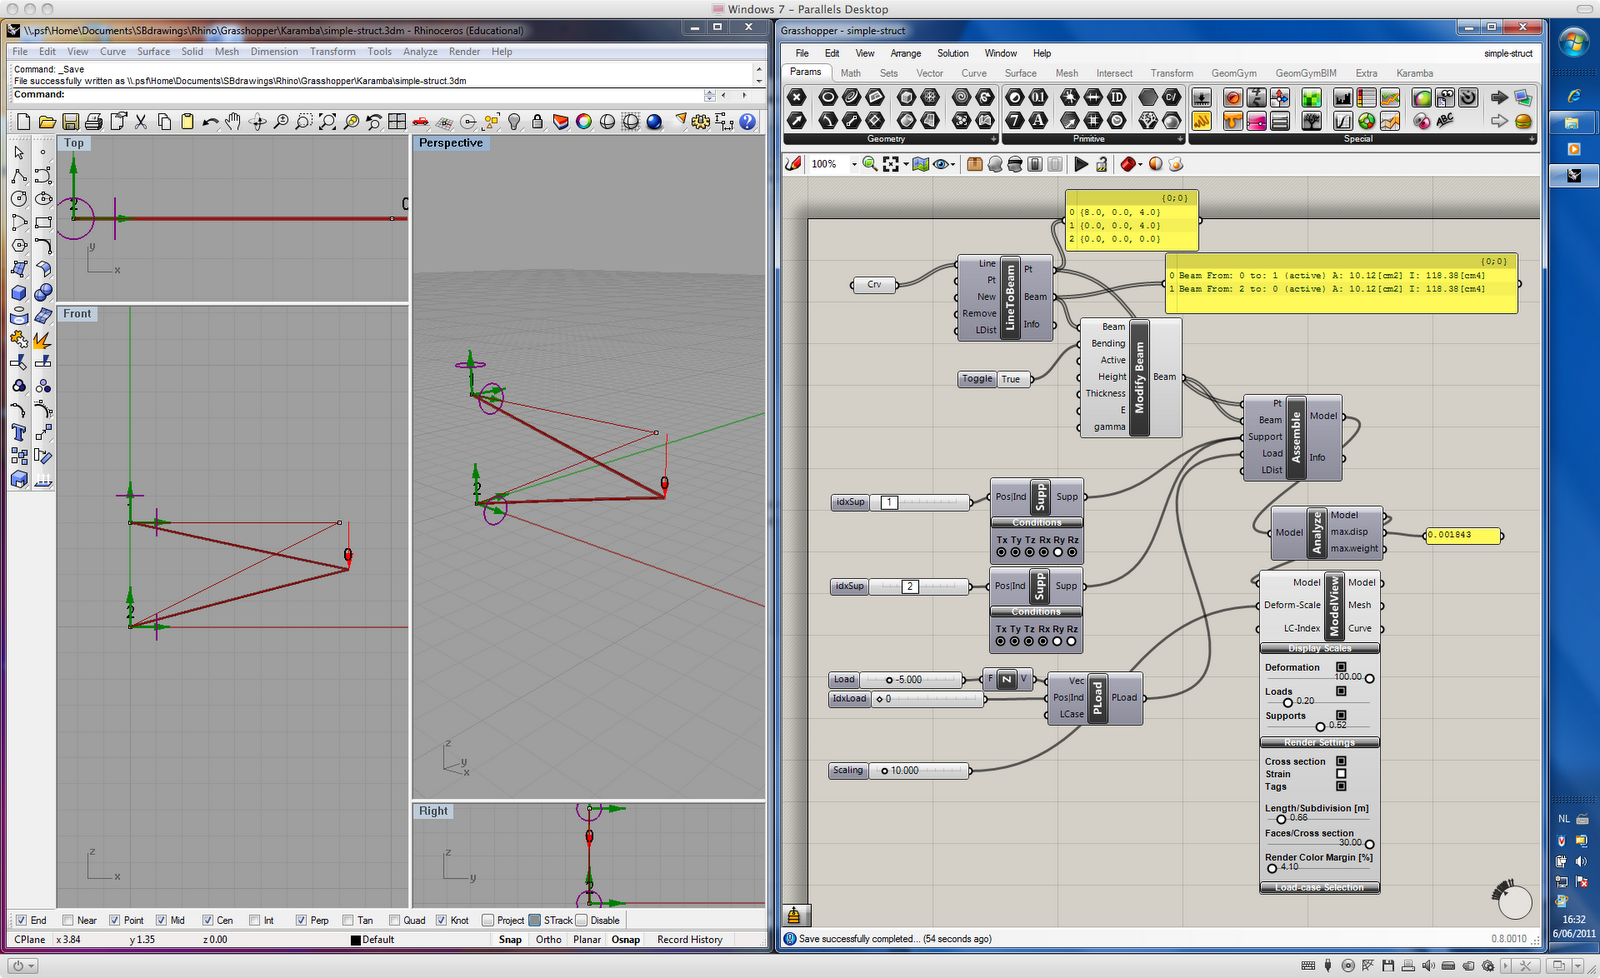Tick the Strain checkbox in ModelView

coord(1341,774)
